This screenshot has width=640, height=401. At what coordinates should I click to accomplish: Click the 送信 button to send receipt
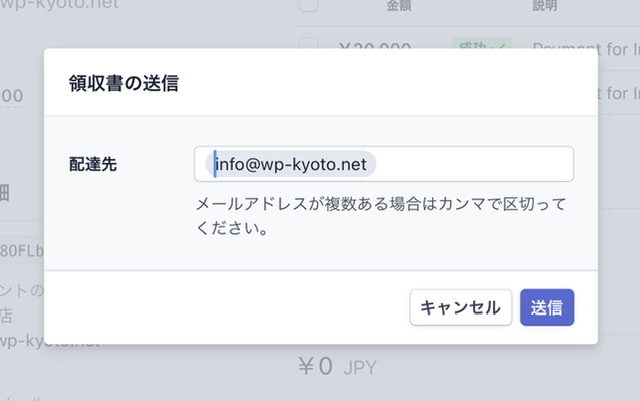click(x=547, y=308)
